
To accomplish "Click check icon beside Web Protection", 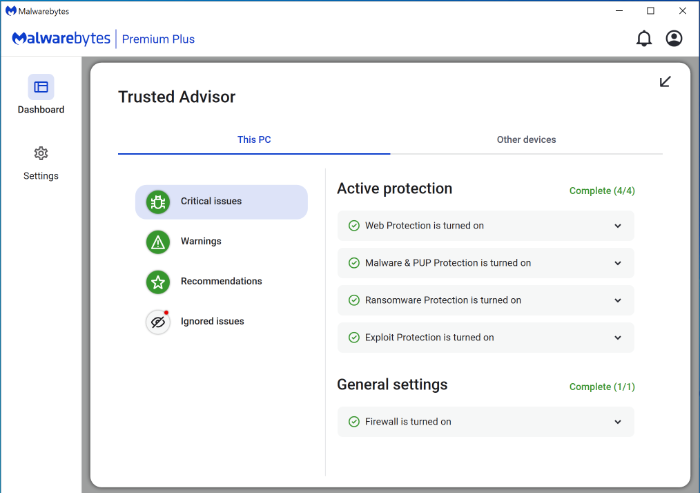I will tap(354, 226).
